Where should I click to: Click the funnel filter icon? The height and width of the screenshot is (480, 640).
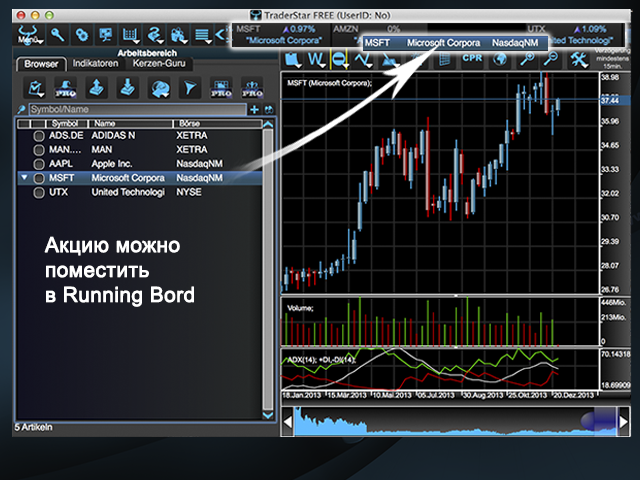click(190, 88)
